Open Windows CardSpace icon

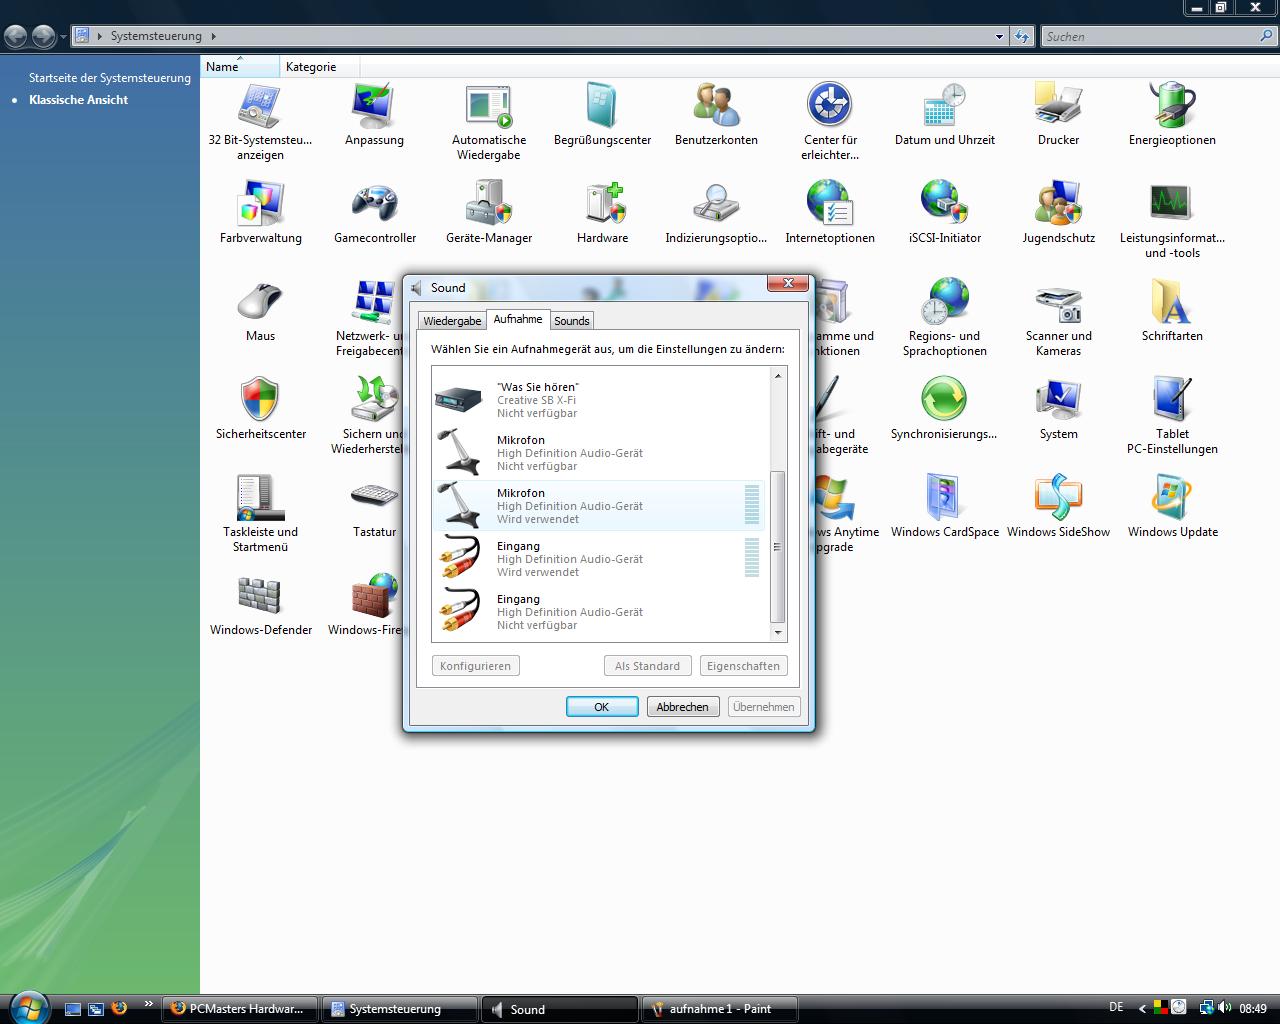point(944,506)
